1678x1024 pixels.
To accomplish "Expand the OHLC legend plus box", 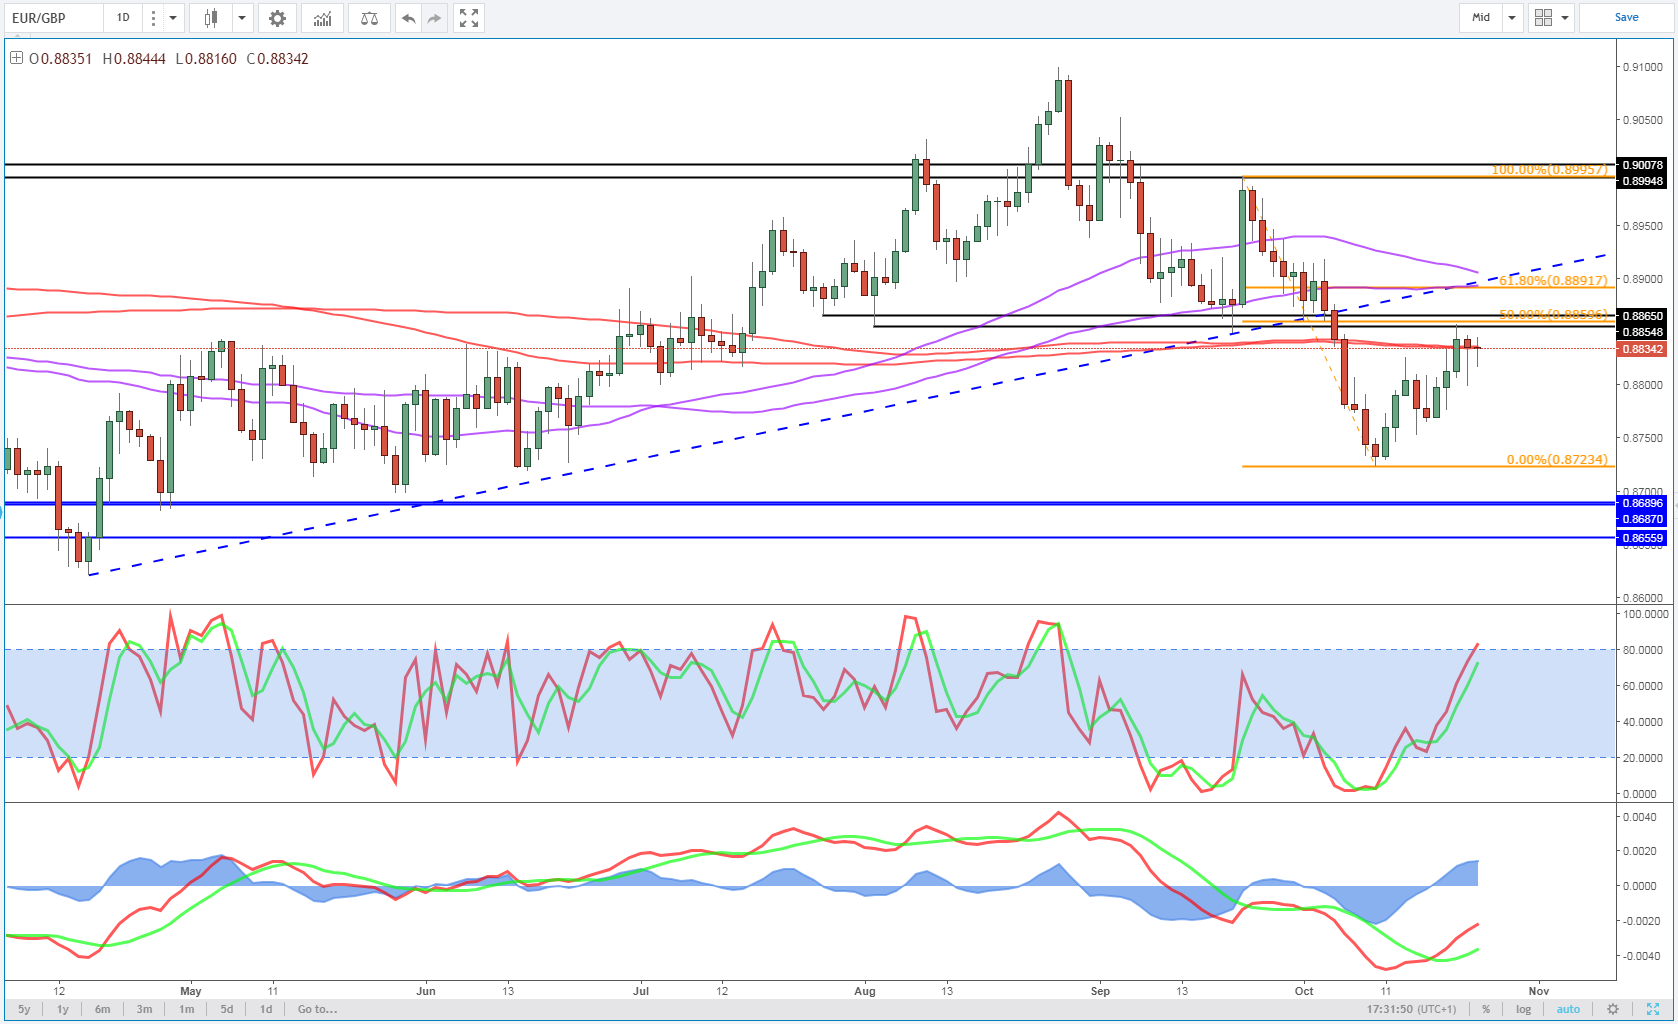I will (16, 58).
